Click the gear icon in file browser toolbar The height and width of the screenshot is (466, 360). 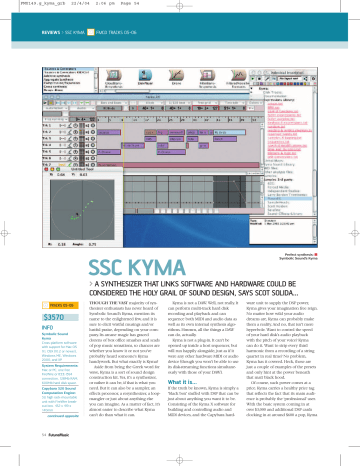point(313,79)
